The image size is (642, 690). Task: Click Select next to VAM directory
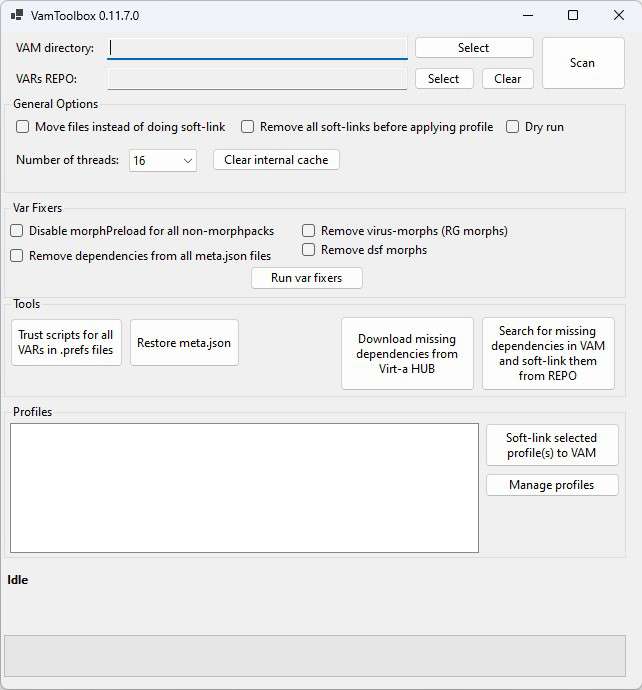coord(473,48)
